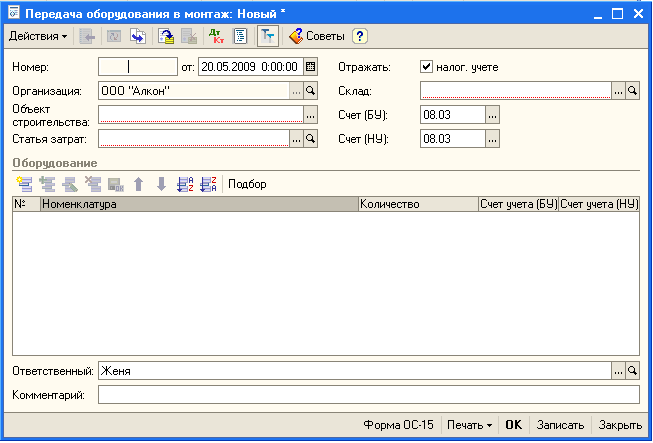Click the Счет (НУ) field 08.03

pos(453,139)
